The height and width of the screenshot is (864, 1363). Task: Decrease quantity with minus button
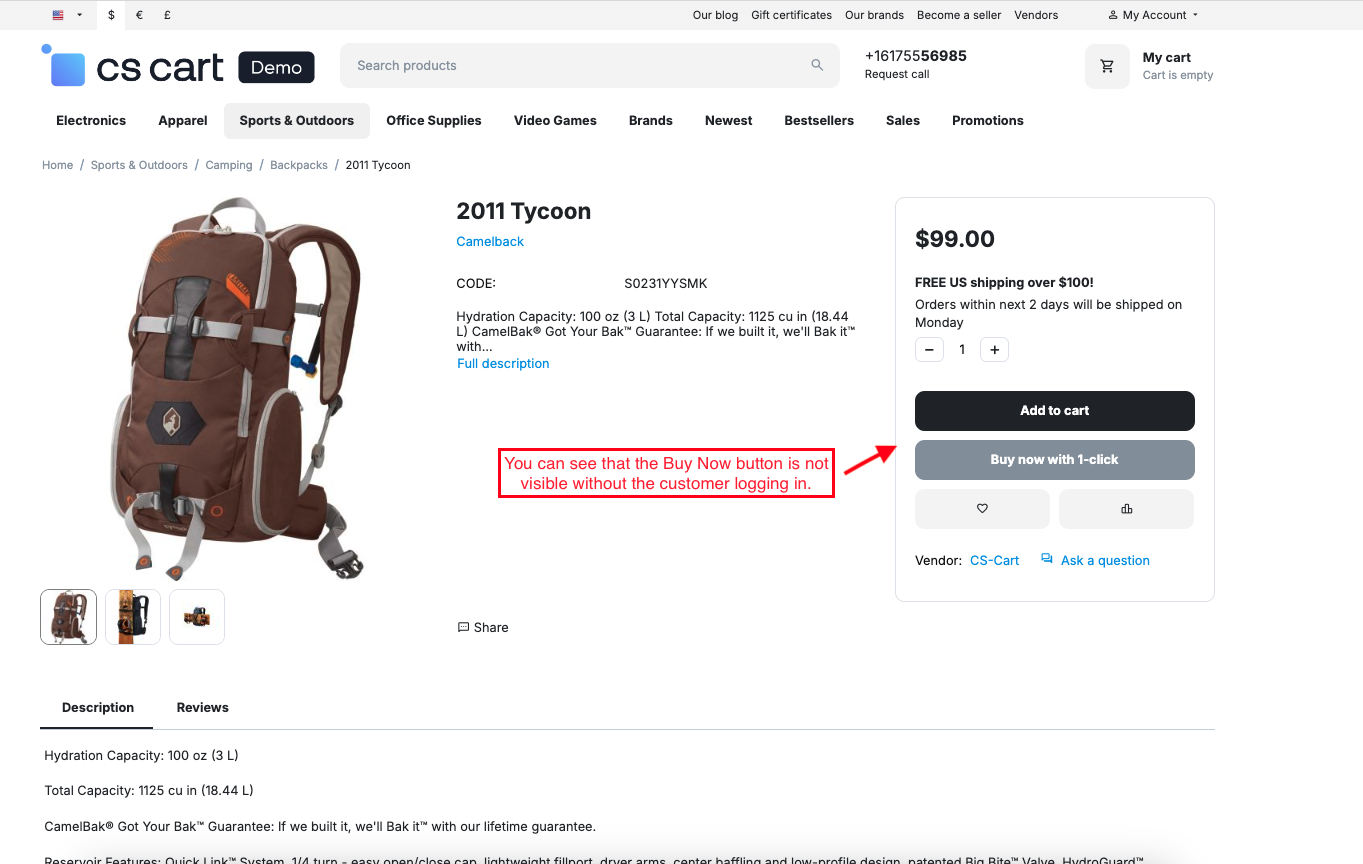pyautogui.click(x=929, y=350)
